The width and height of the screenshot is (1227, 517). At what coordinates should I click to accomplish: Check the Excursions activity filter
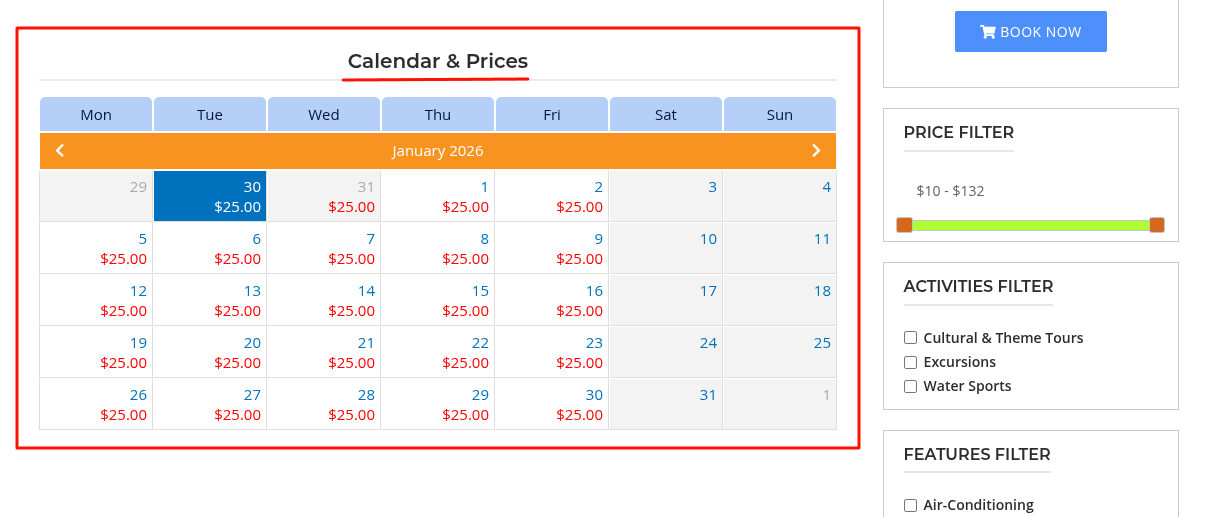910,362
